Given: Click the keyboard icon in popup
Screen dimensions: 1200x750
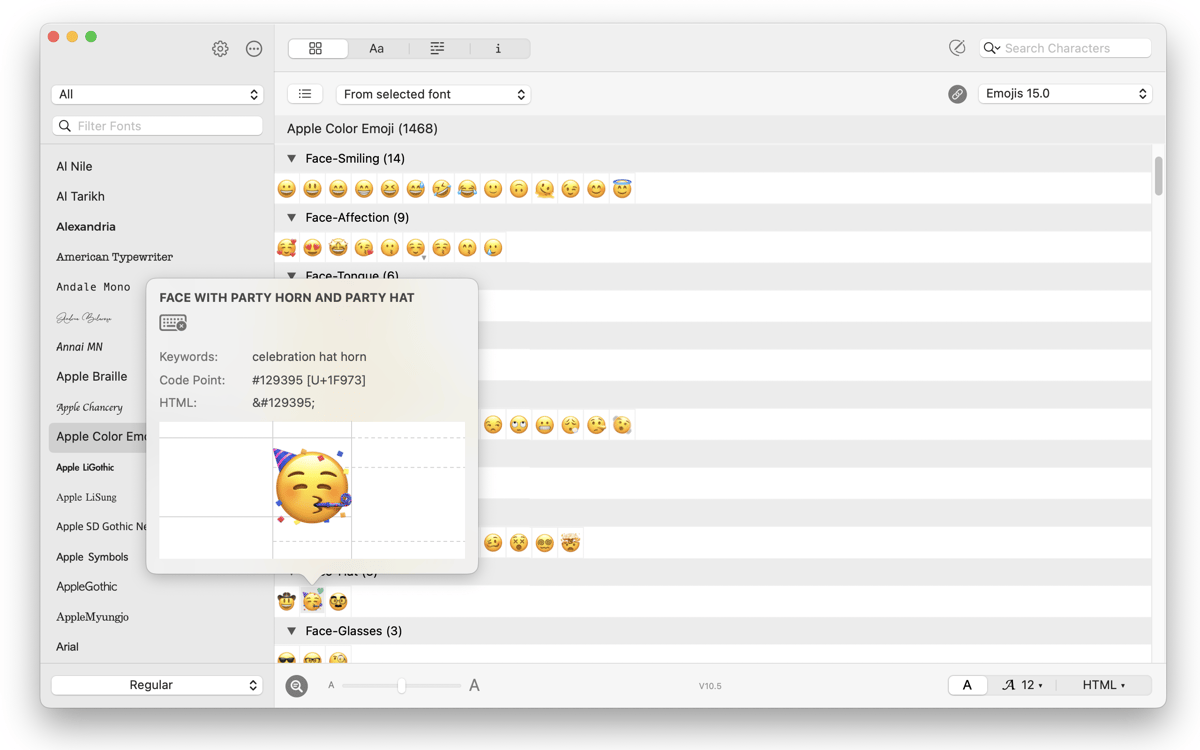Looking at the screenshot, I should (173, 323).
